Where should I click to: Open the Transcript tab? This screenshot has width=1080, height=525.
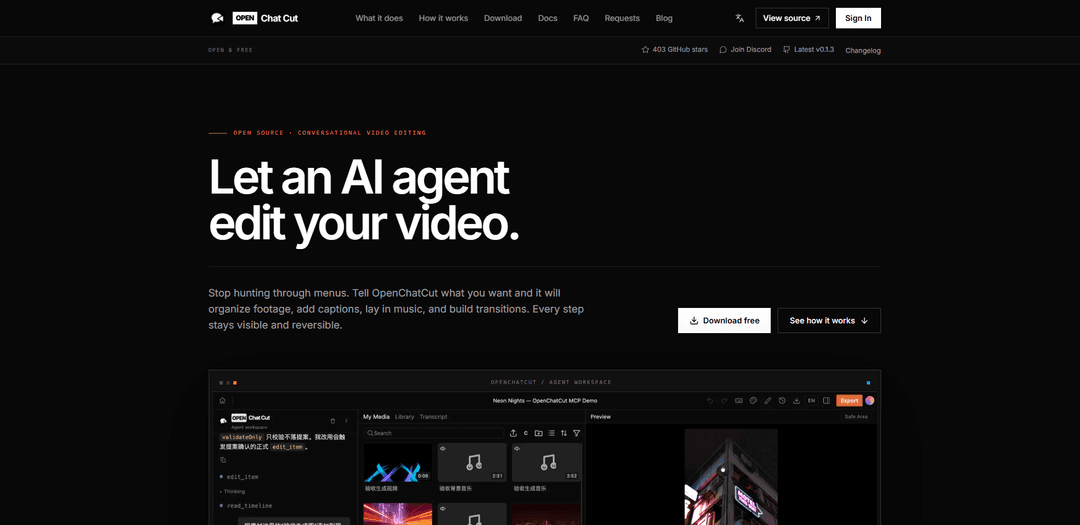pos(433,417)
